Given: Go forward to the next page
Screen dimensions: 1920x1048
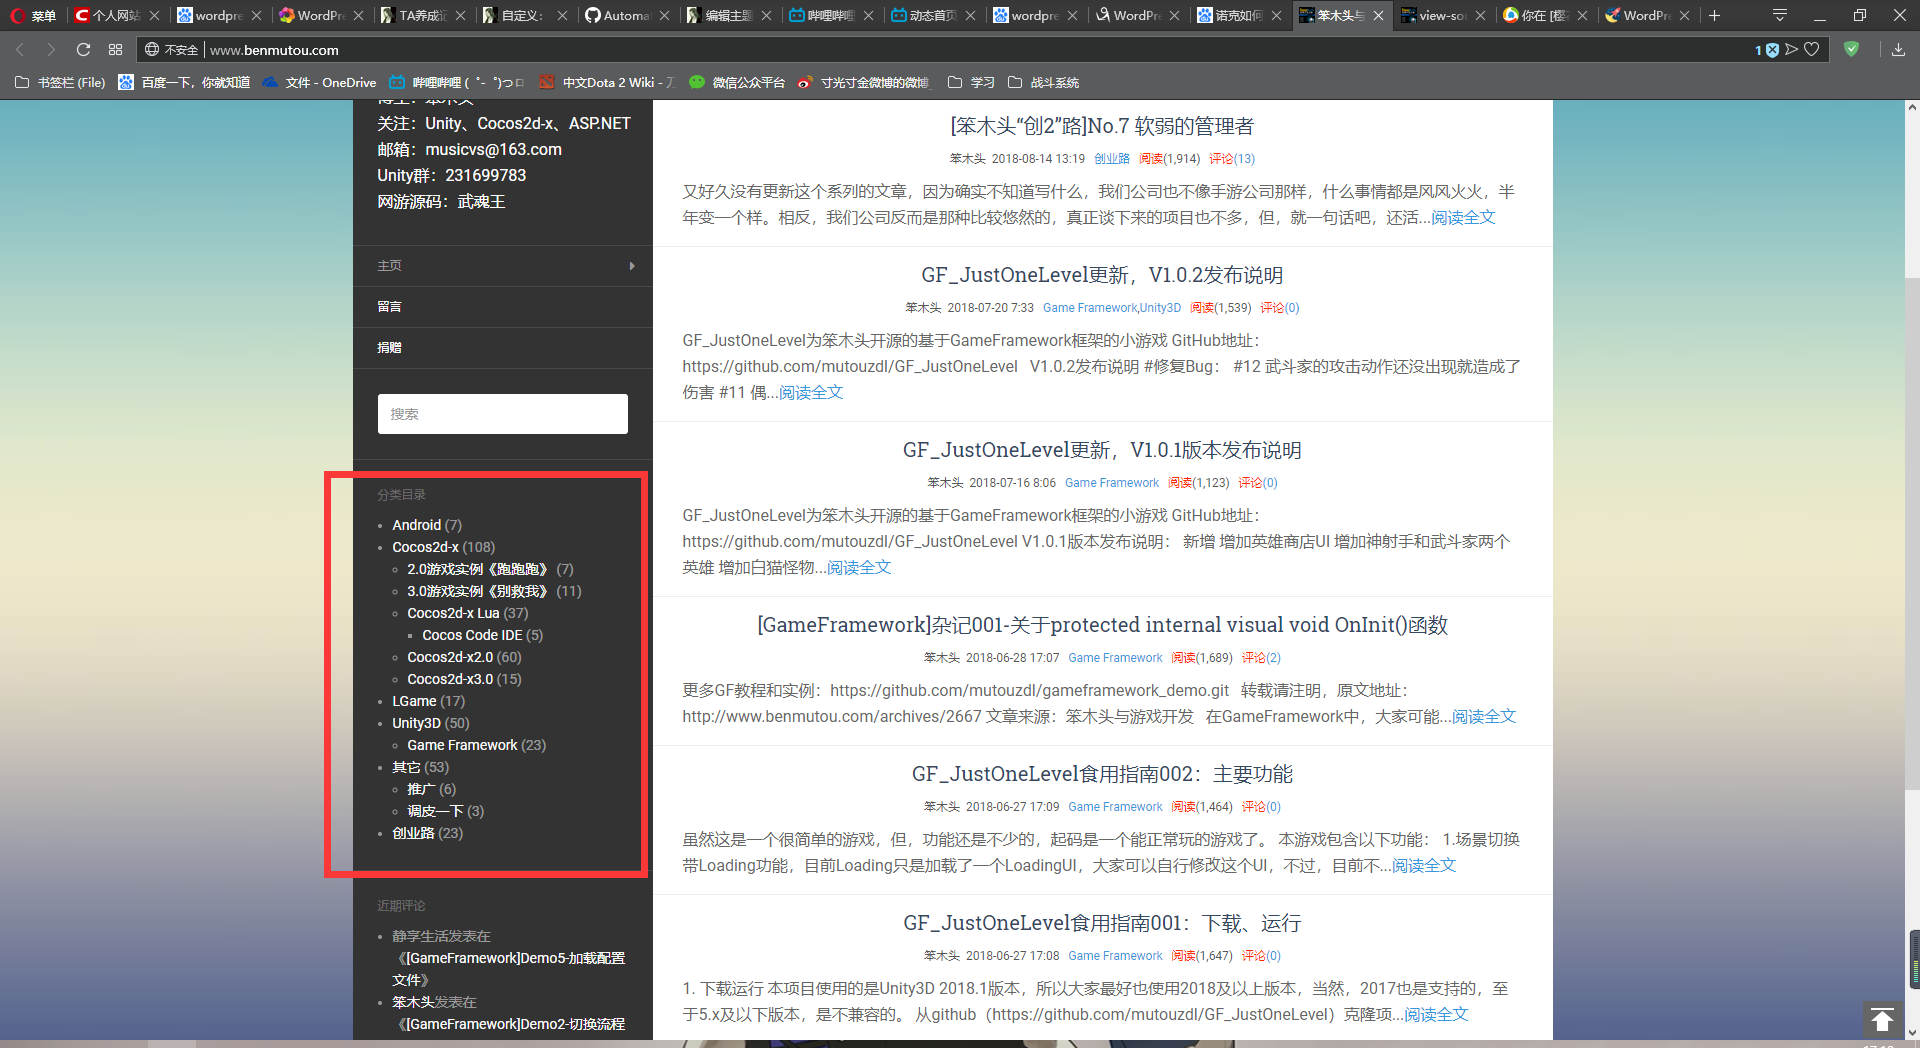Looking at the screenshot, I should (x=51, y=50).
